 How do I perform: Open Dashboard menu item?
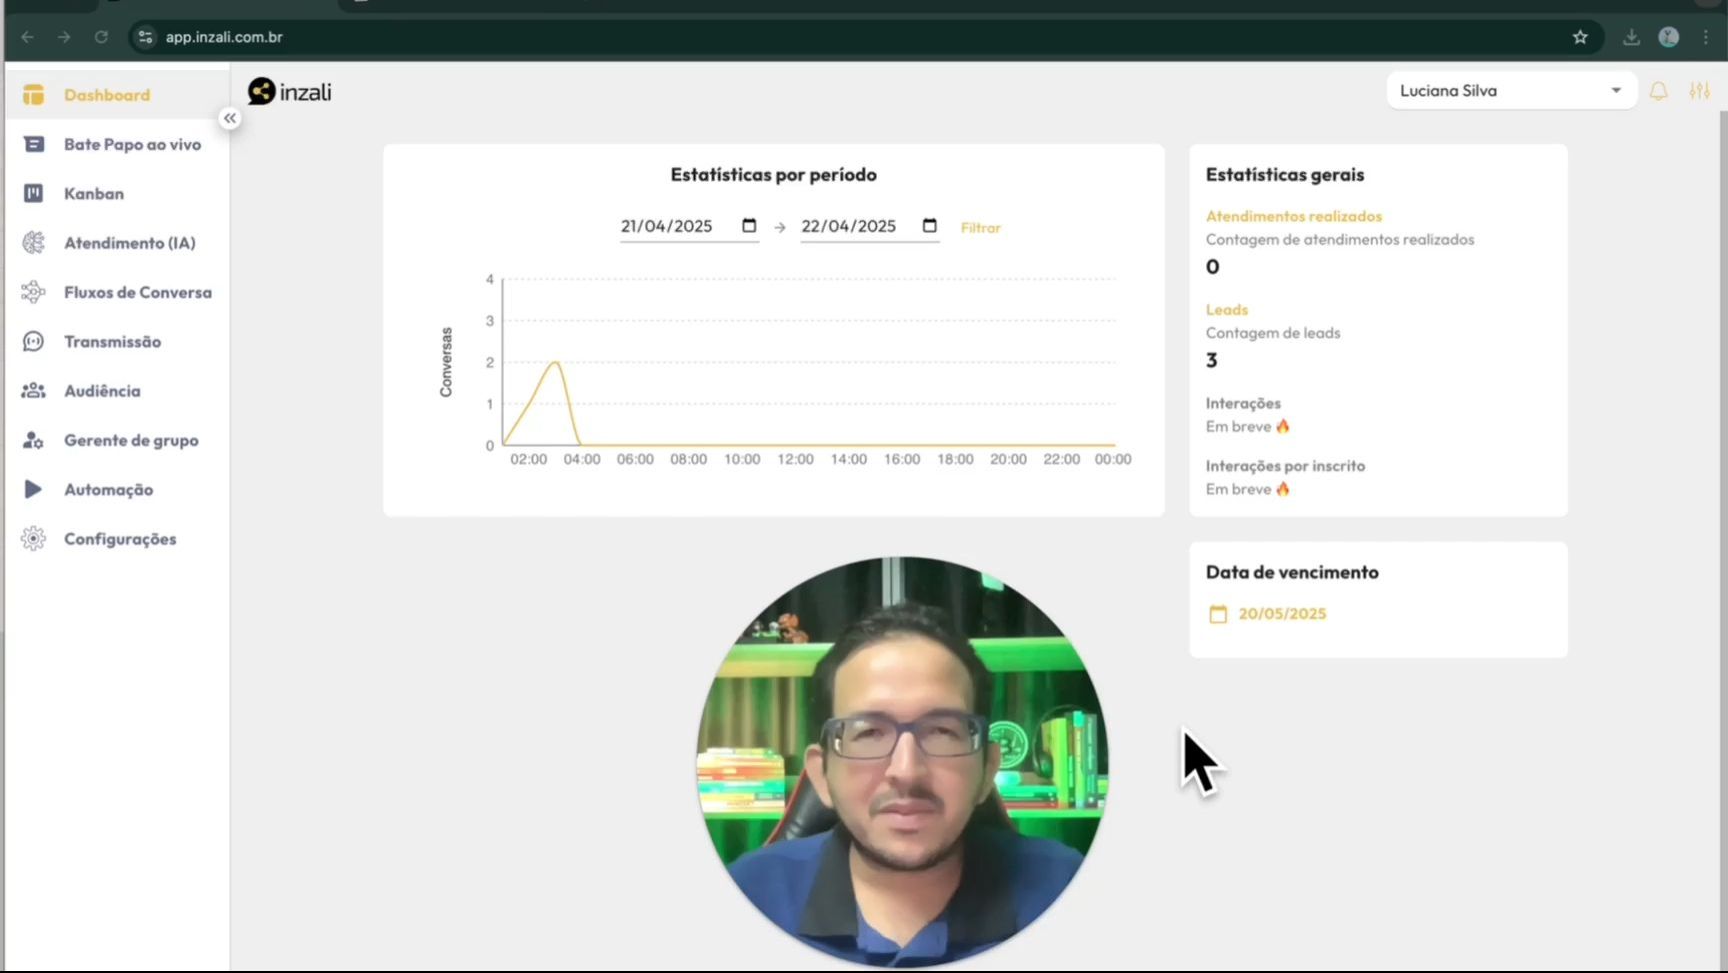(x=116, y=95)
